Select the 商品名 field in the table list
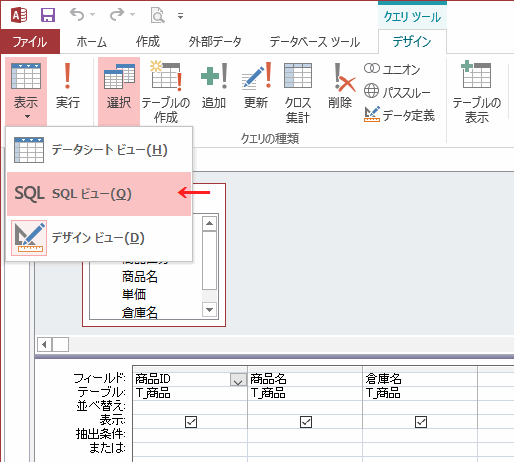This screenshot has width=514, height=462. click(x=140, y=277)
